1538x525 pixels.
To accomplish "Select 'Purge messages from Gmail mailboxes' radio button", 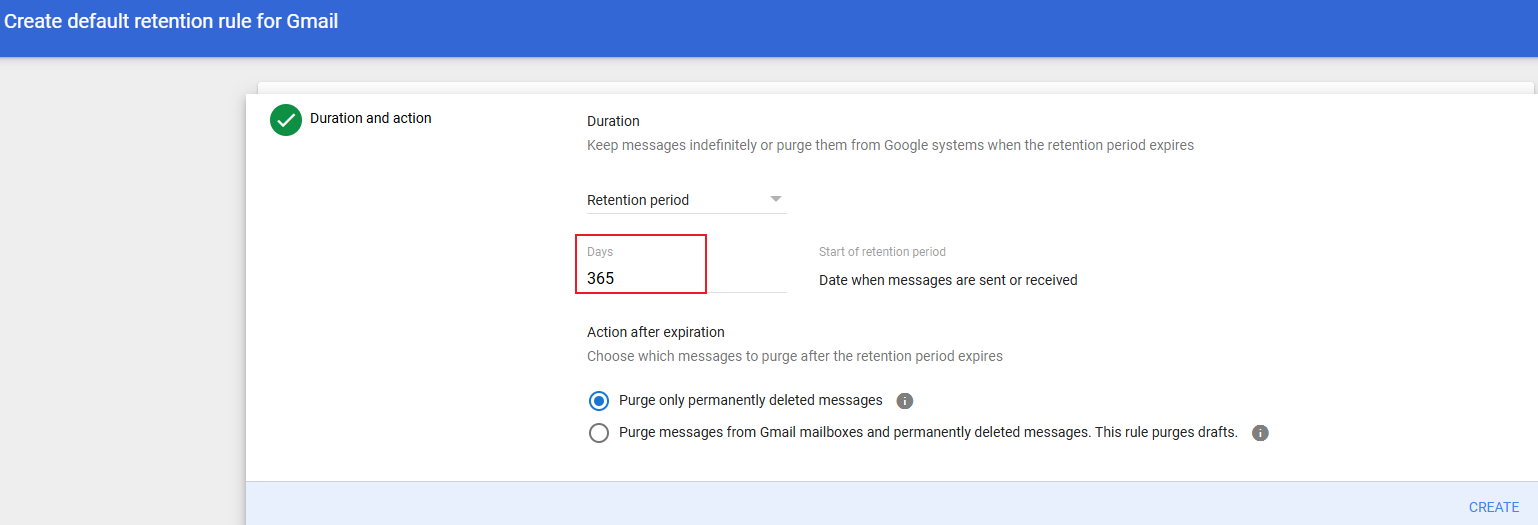I will [599, 433].
